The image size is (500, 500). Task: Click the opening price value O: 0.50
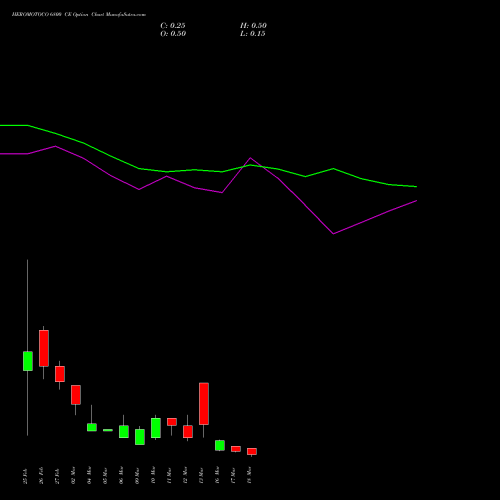pyautogui.click(x=173, y=34)
